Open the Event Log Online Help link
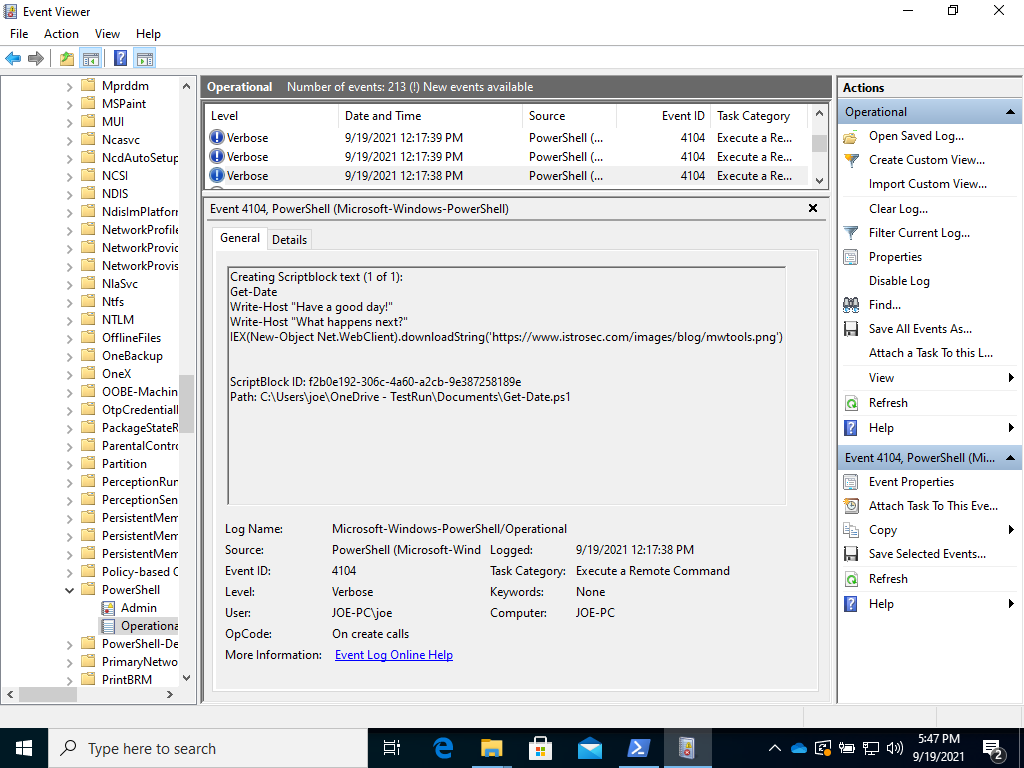The height and width of the screenshot is (768, 1024). pos(394,655)
